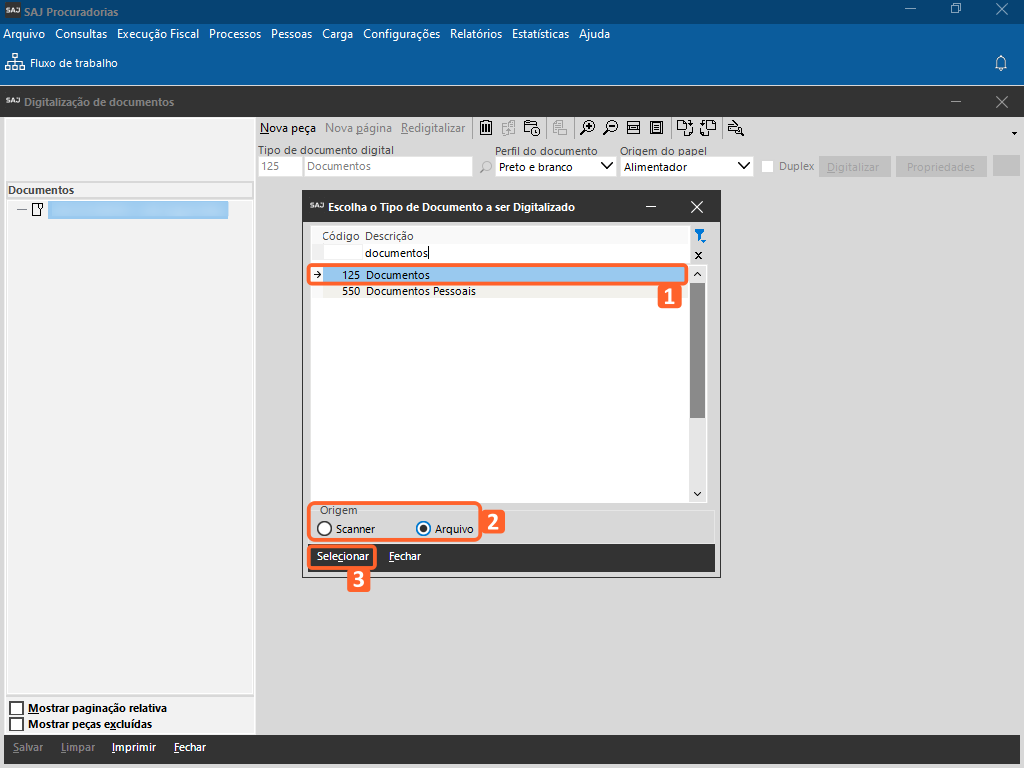Viewport: 1024px width, 768px height.
Task: Click the fit whole page icon
Action: pos(656,128)
